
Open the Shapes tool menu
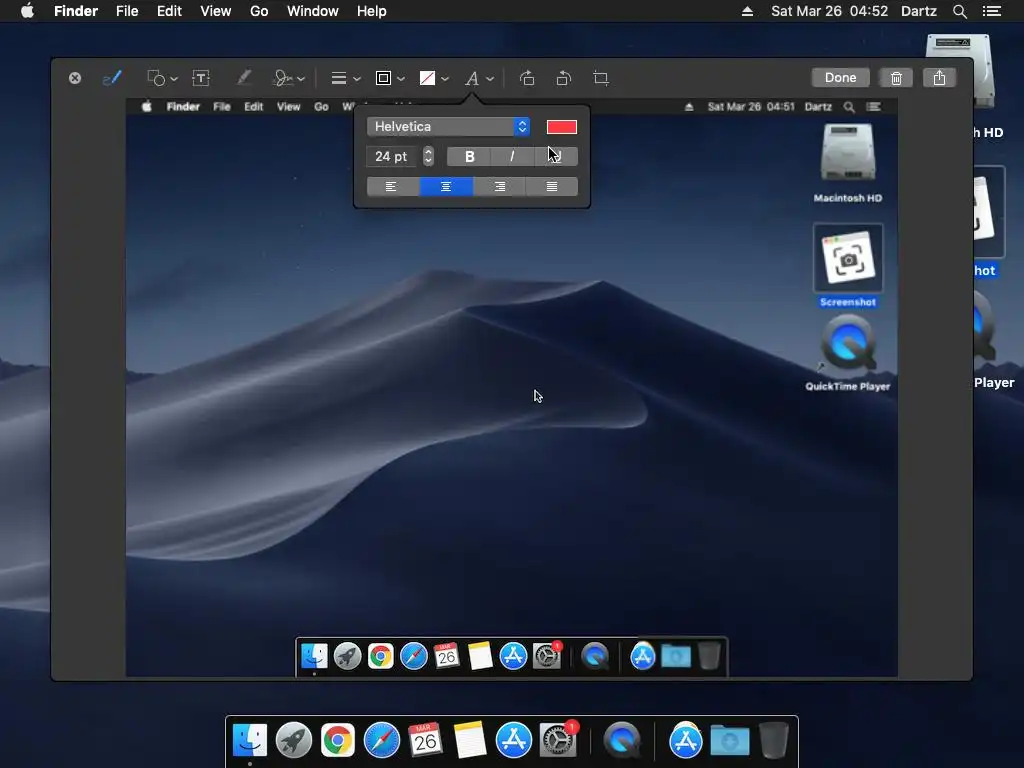click(162, 78)
